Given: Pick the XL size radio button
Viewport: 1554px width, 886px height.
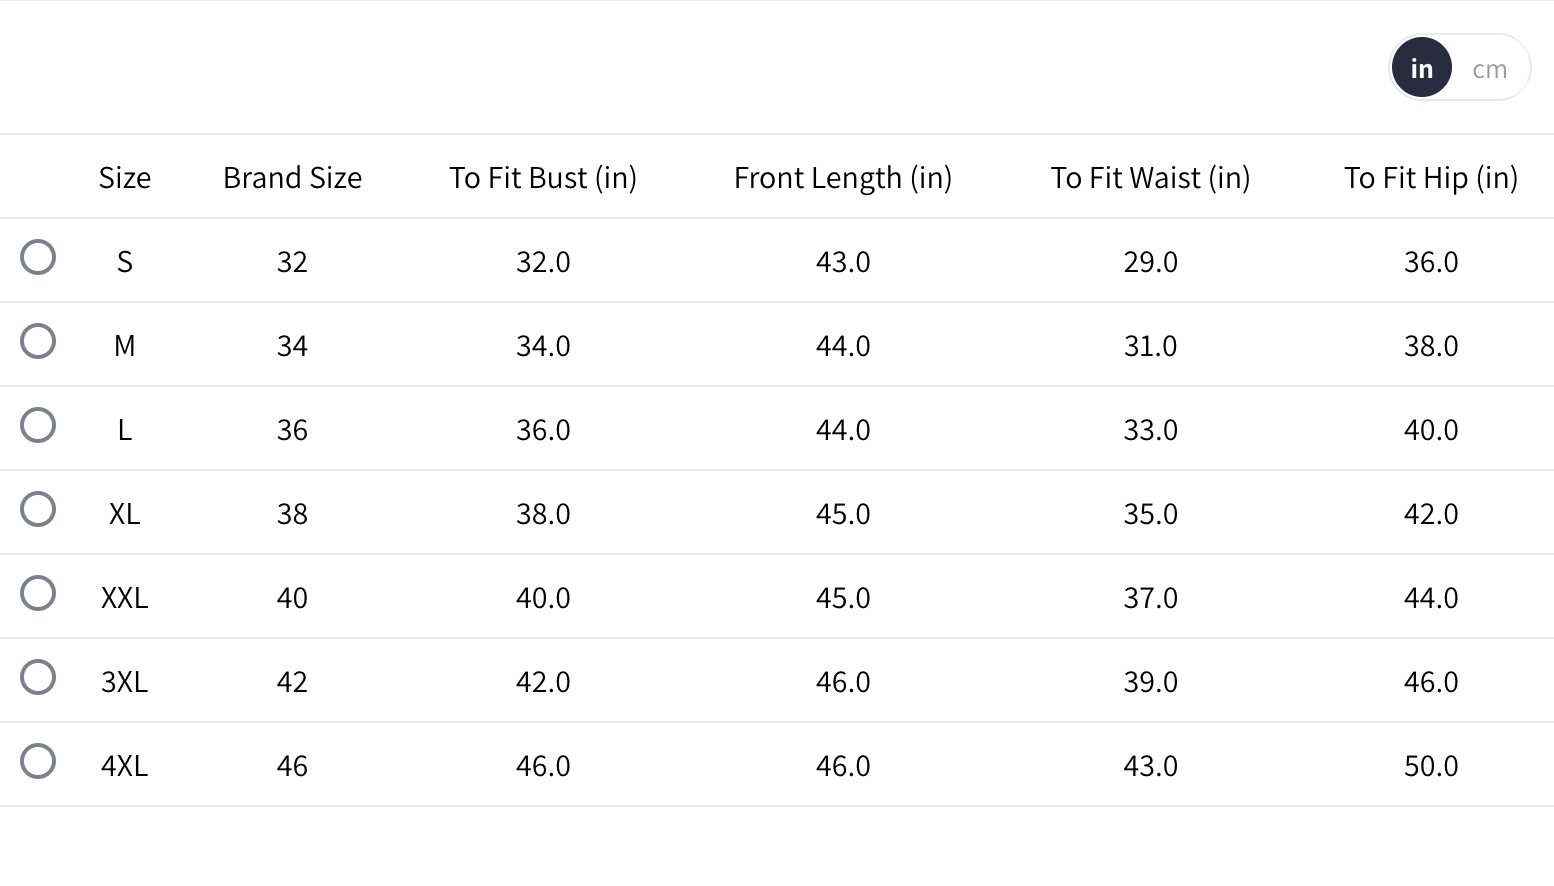Looking at the screenshot, I should pyautogui.click(x=38, y=509).
